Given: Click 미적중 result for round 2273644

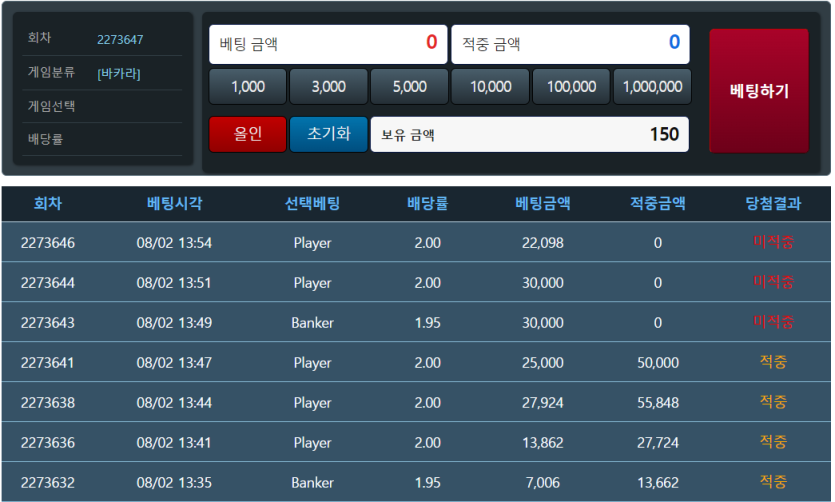Looking at the screenshot, I should coord(773,282).
